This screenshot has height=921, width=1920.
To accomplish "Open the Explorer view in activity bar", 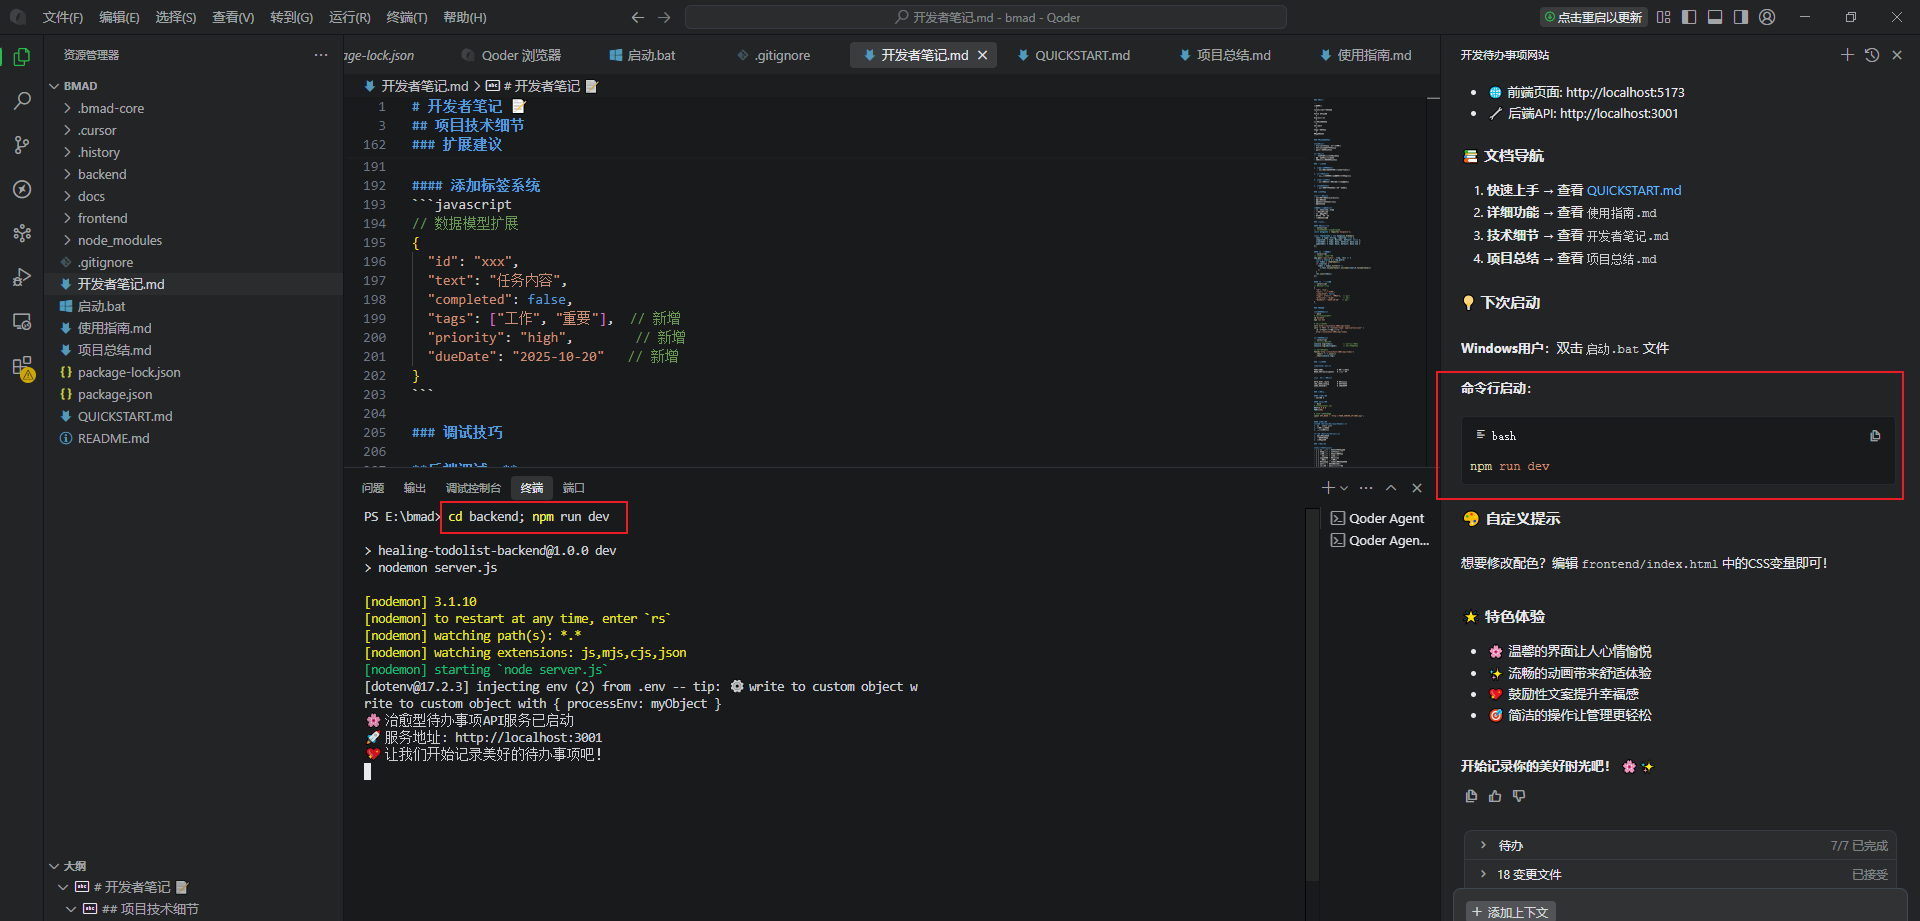I will coord(22,57).
